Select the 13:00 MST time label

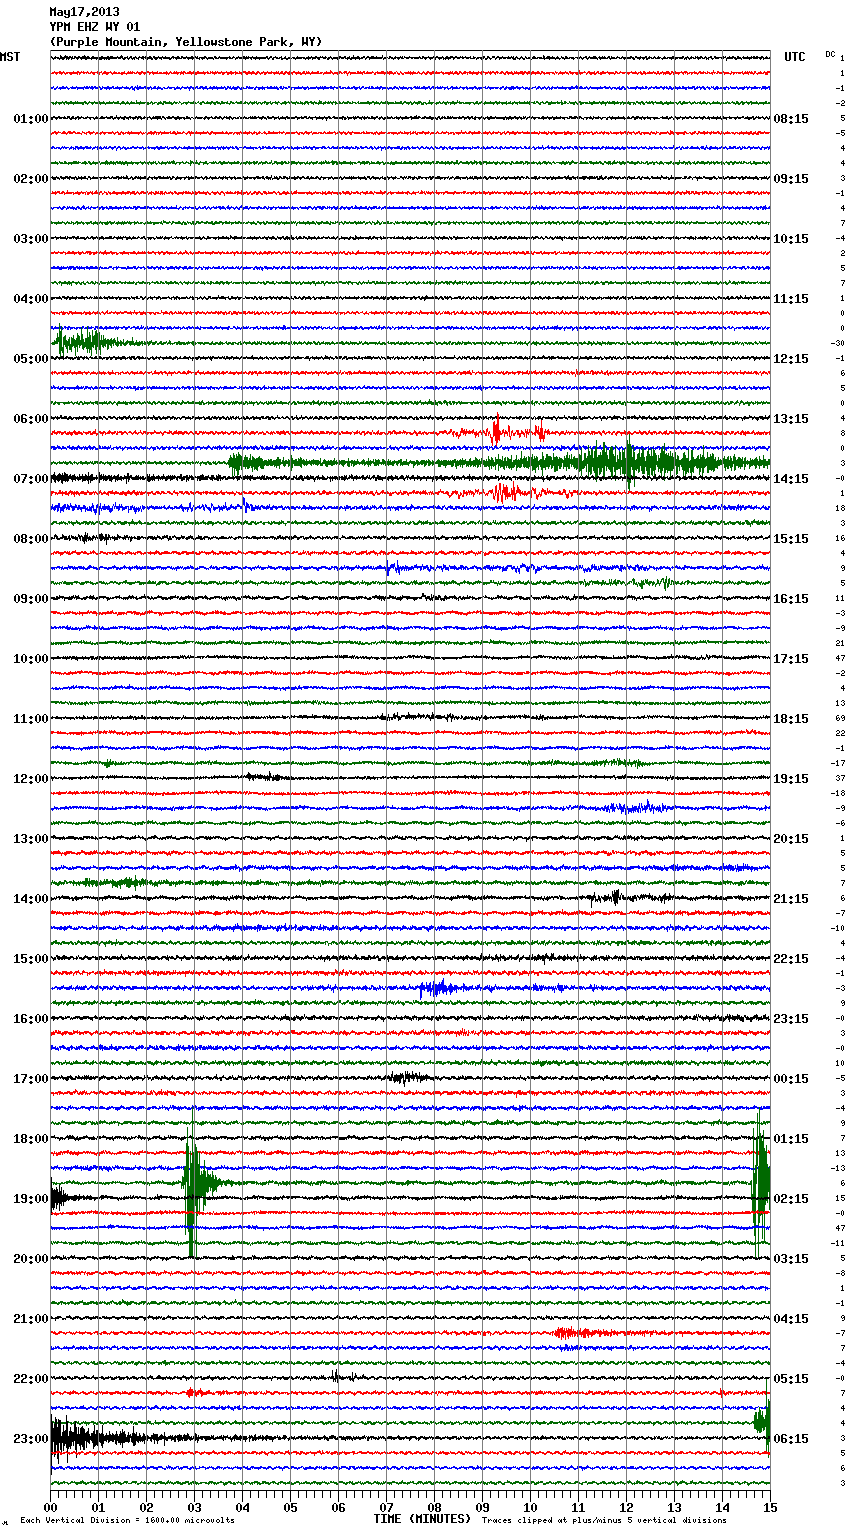31,839
